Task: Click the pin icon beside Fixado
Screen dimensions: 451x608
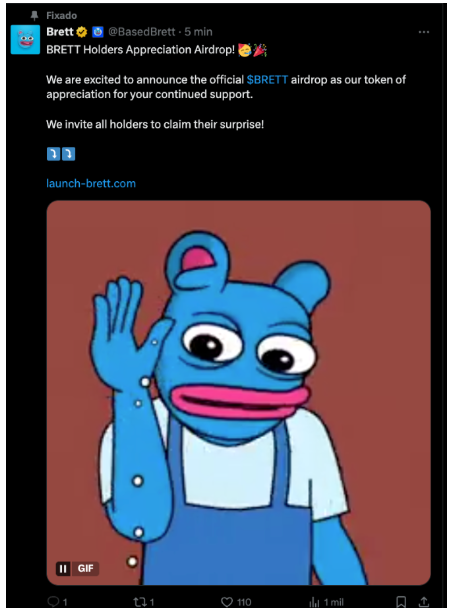Action: pyautogui.click(x=35, y=16)
